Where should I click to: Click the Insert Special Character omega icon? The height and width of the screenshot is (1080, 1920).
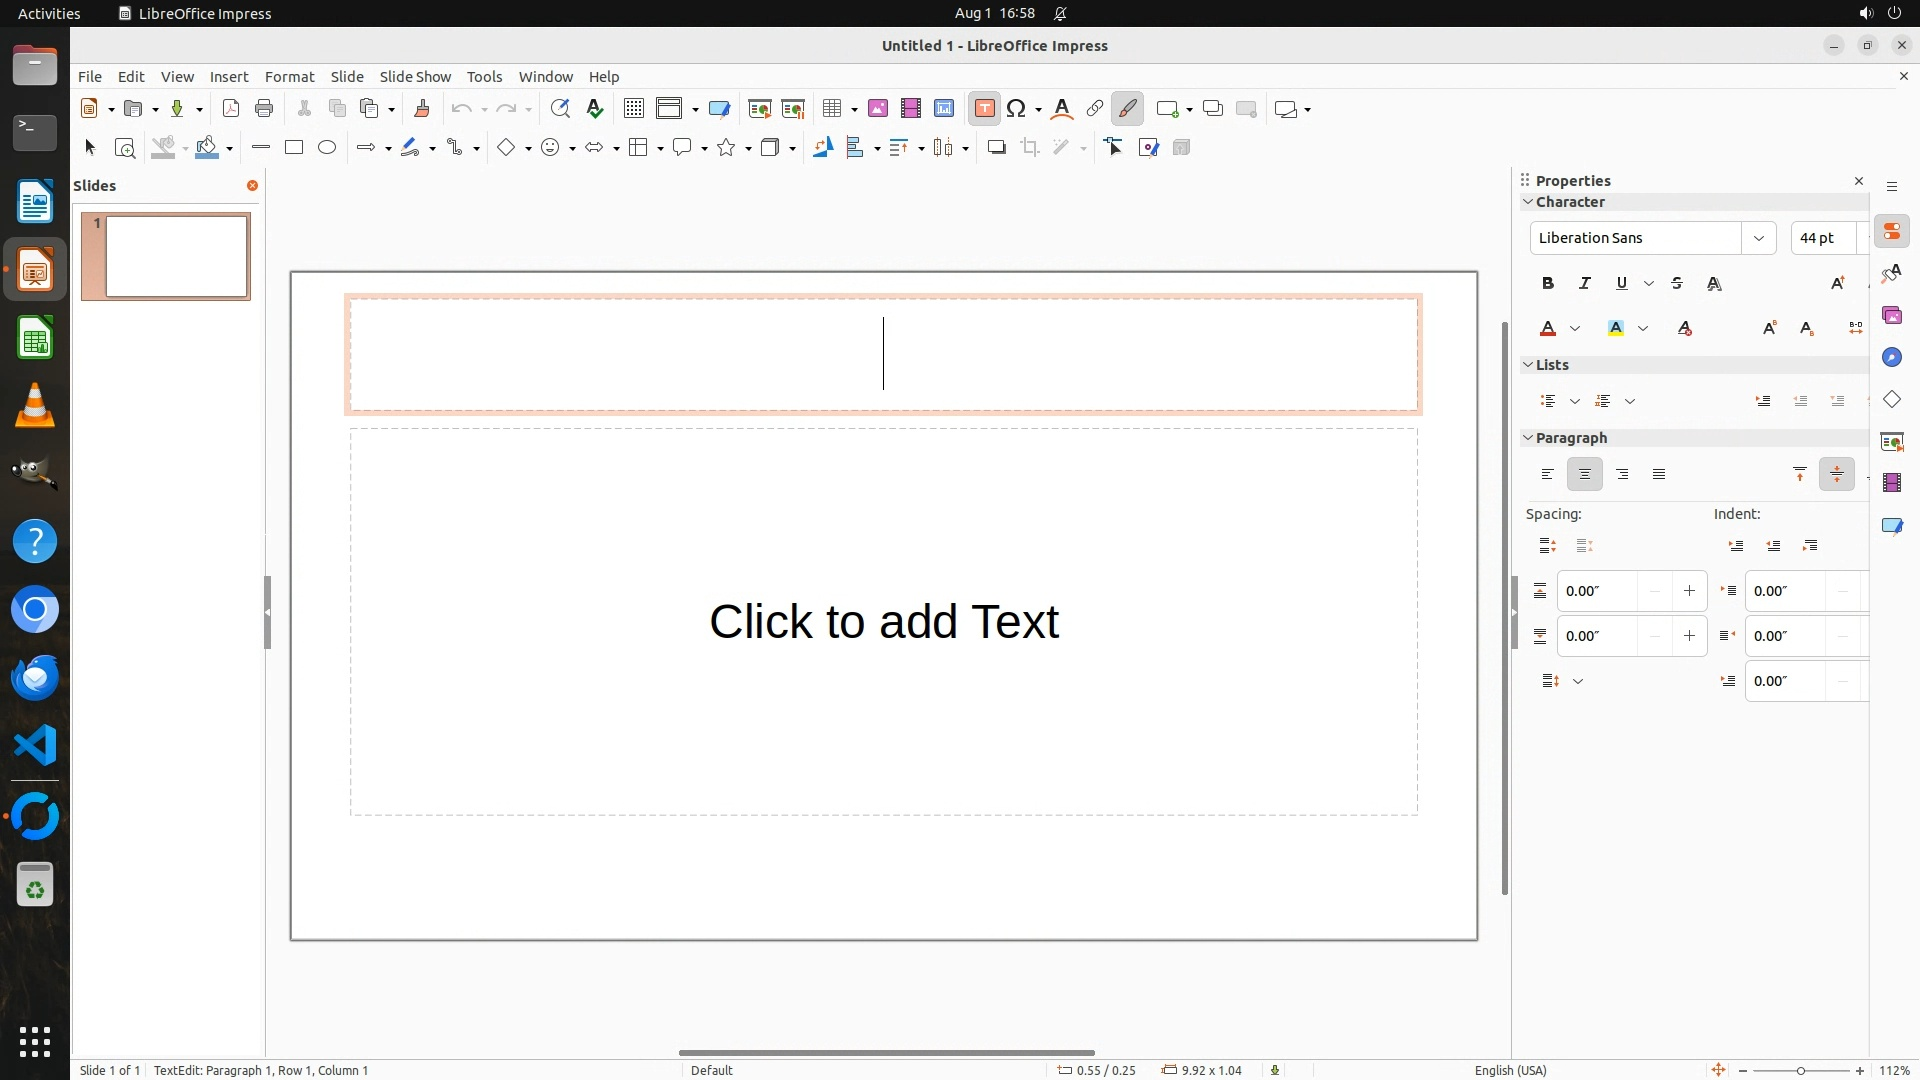coord(1016,109)
